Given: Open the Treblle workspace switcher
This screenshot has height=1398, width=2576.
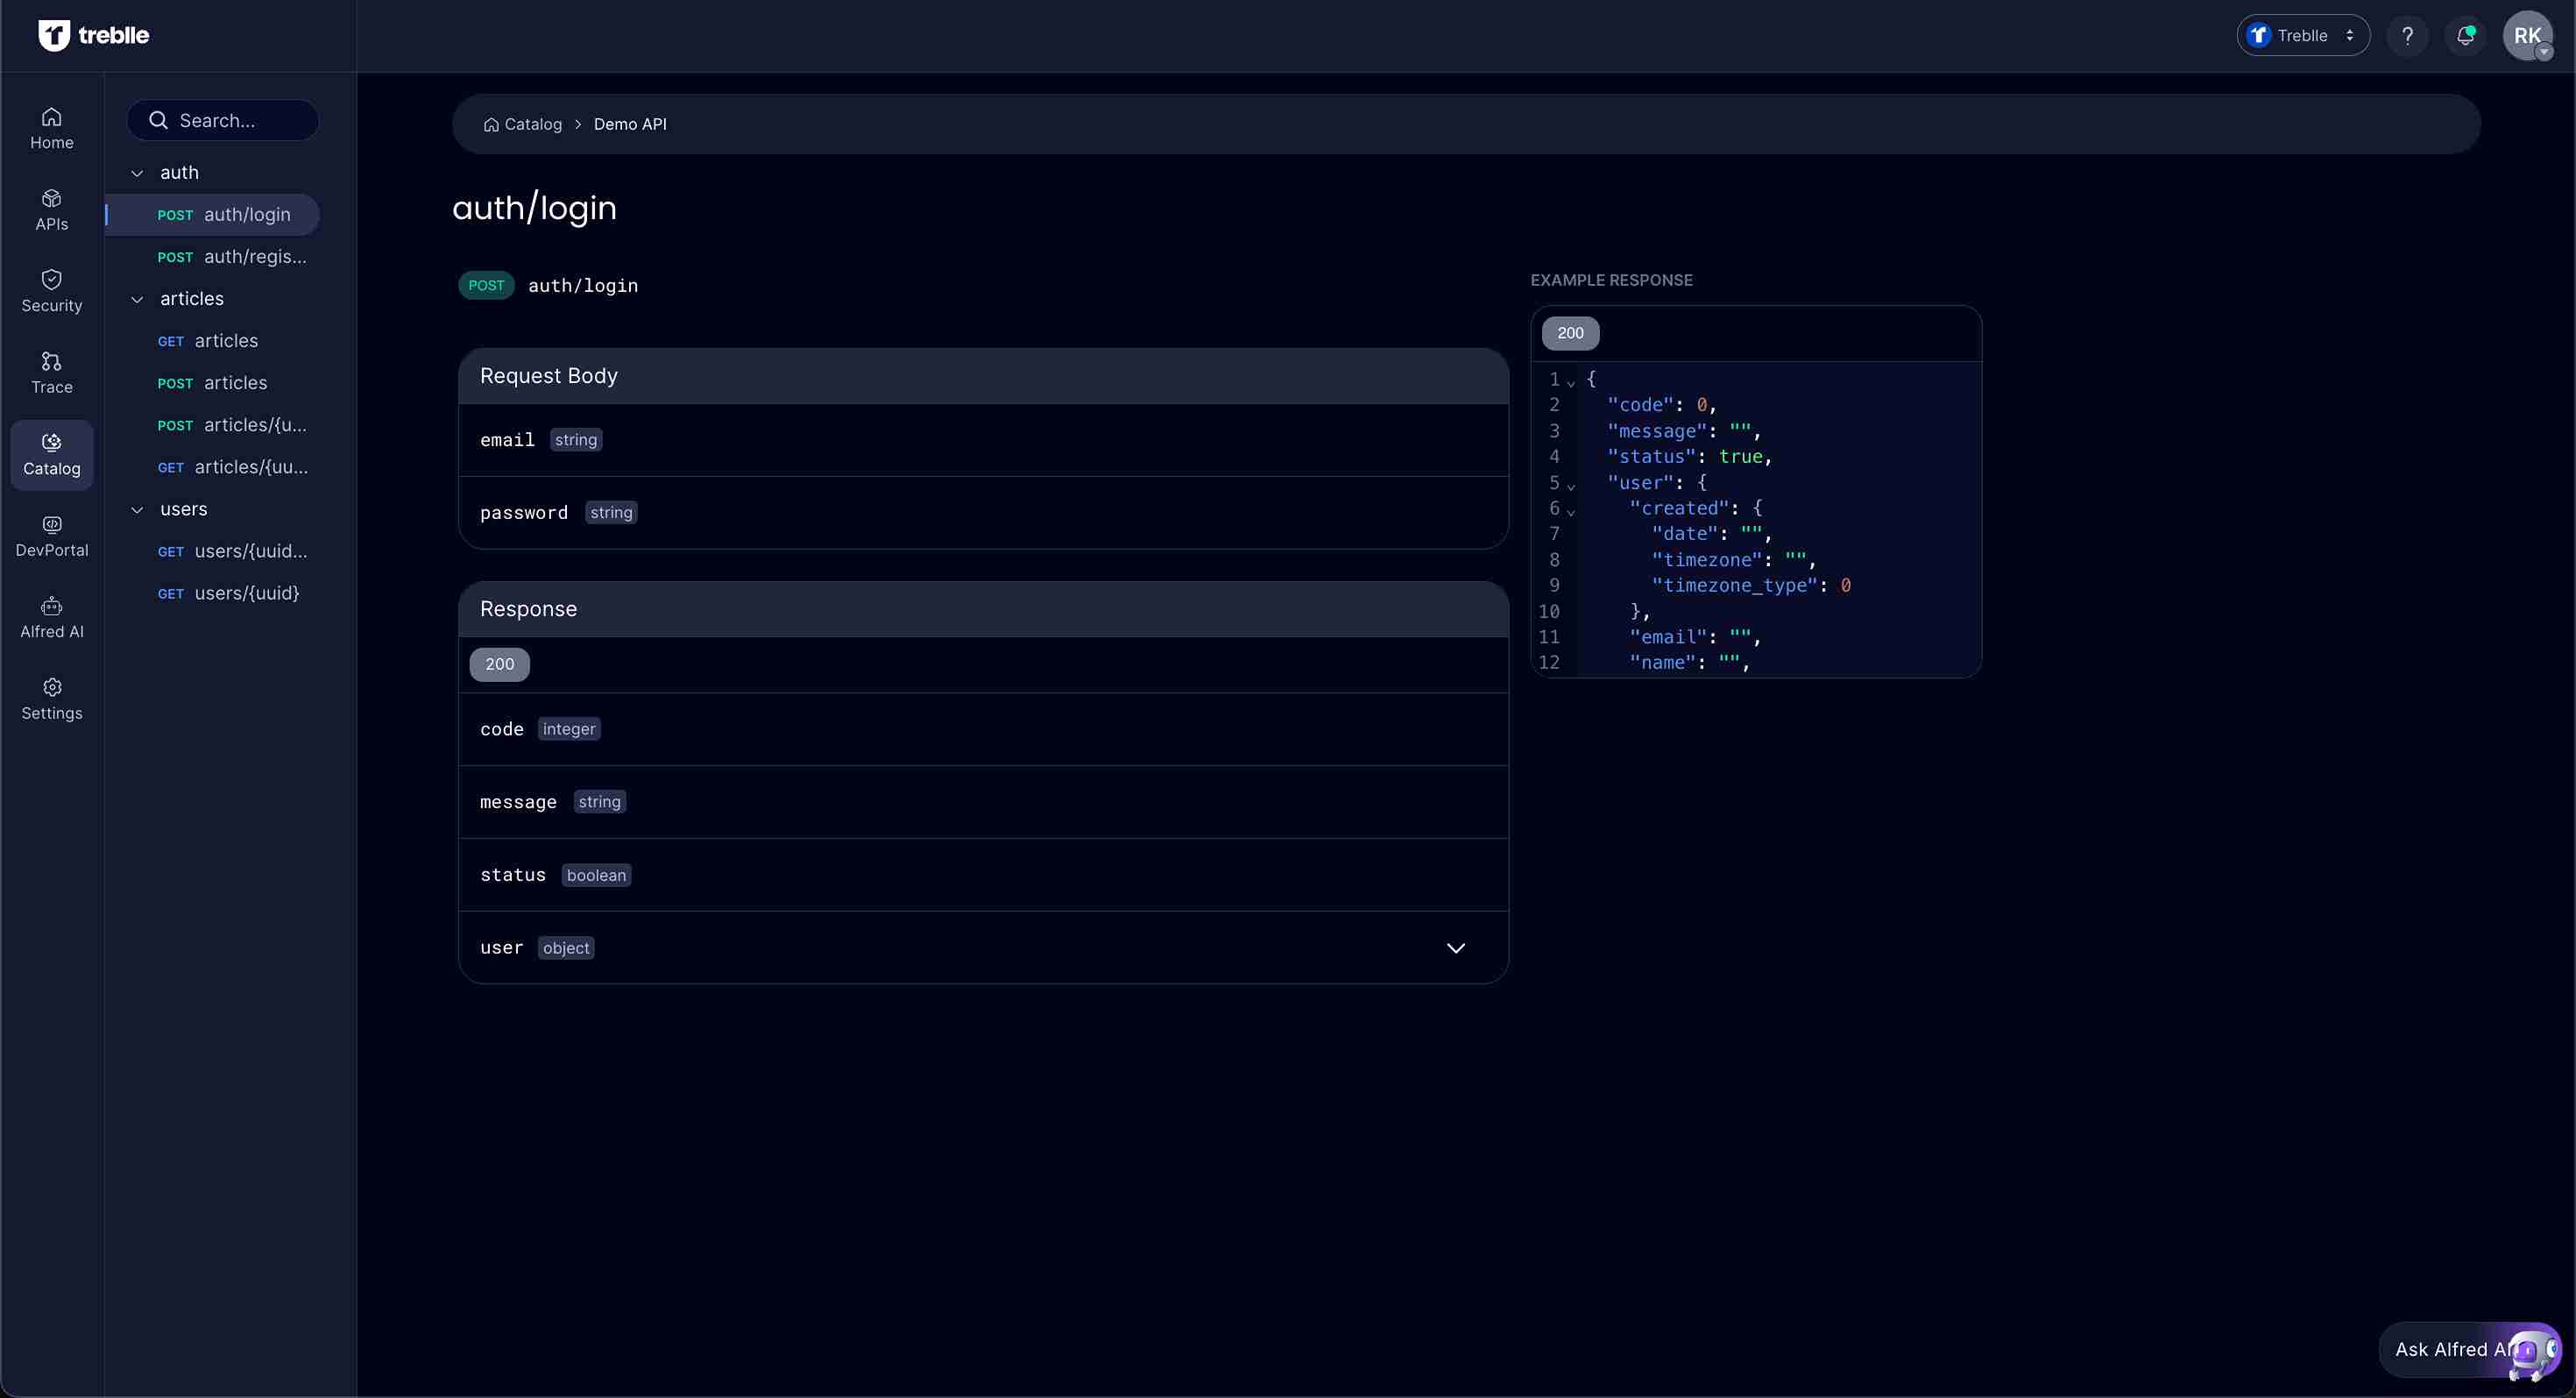Looking at the screenshot, I should pos(2302,35).
